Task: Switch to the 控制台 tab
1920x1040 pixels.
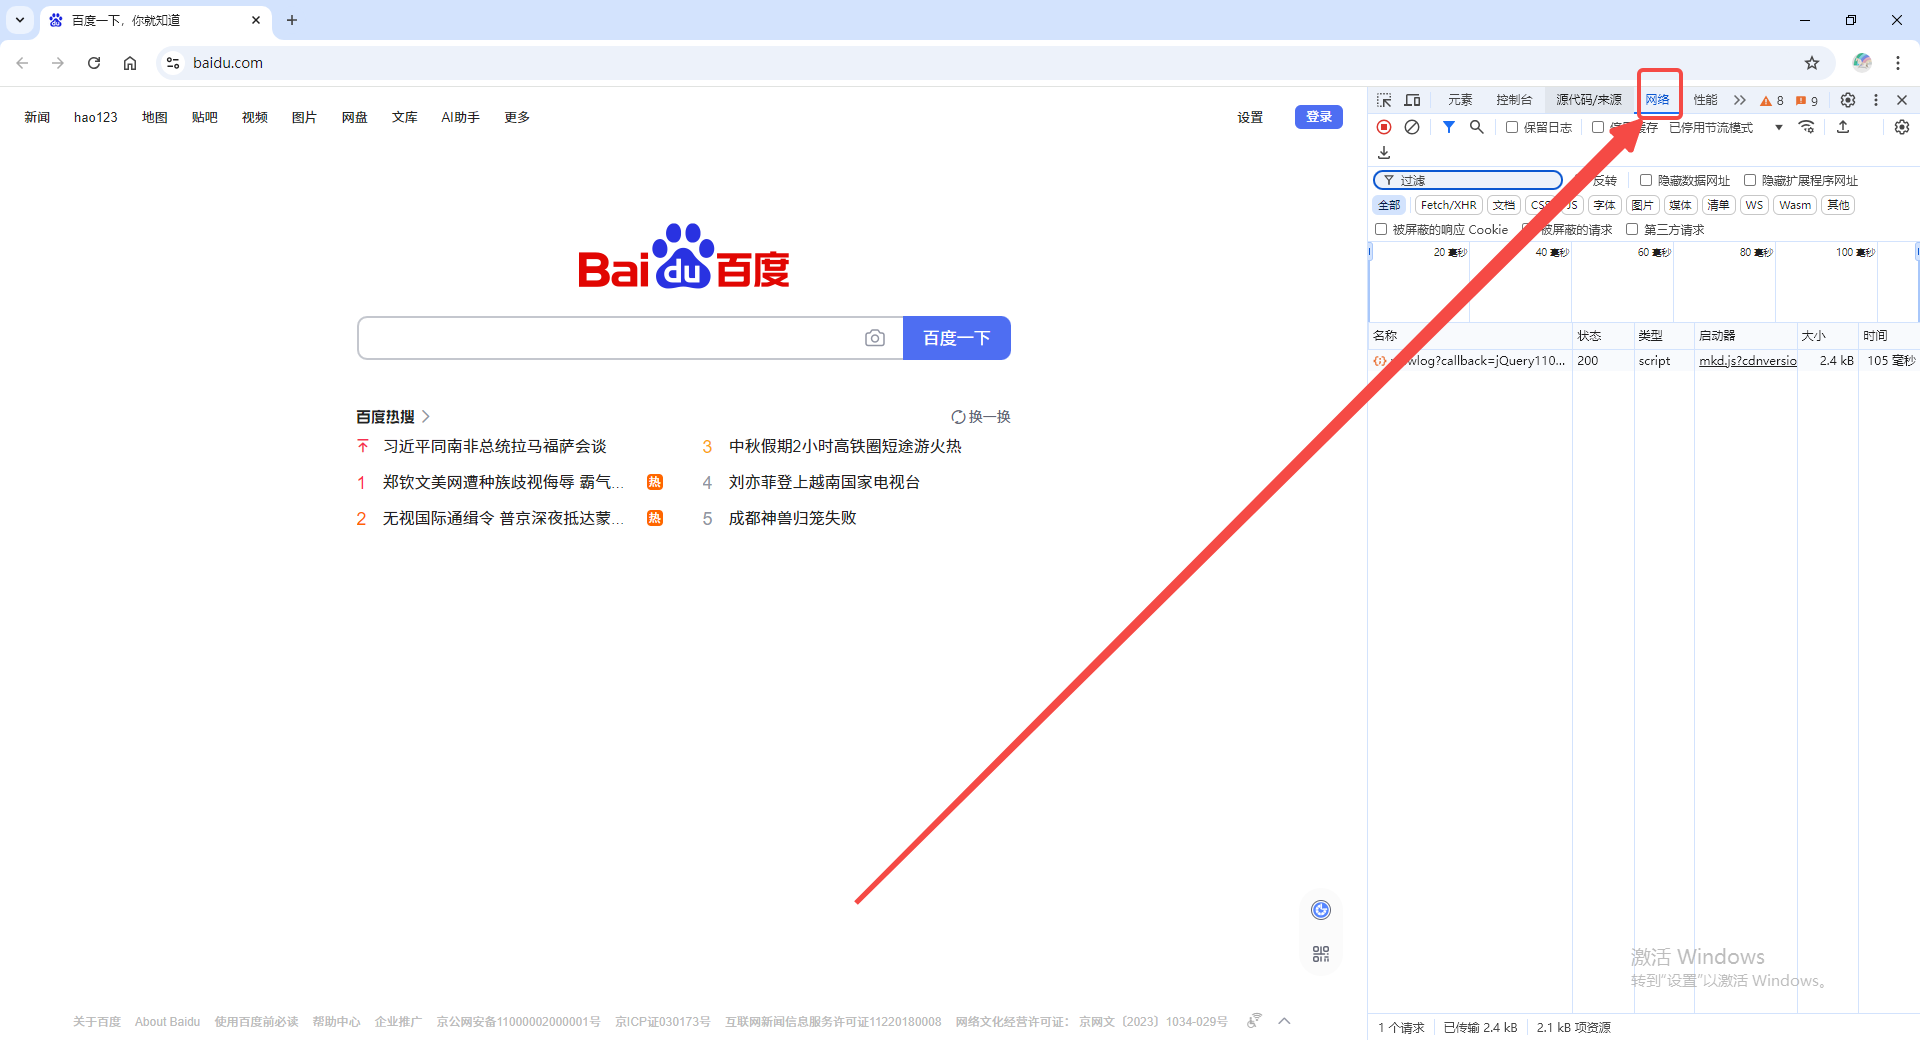Action: [1514, 100]
